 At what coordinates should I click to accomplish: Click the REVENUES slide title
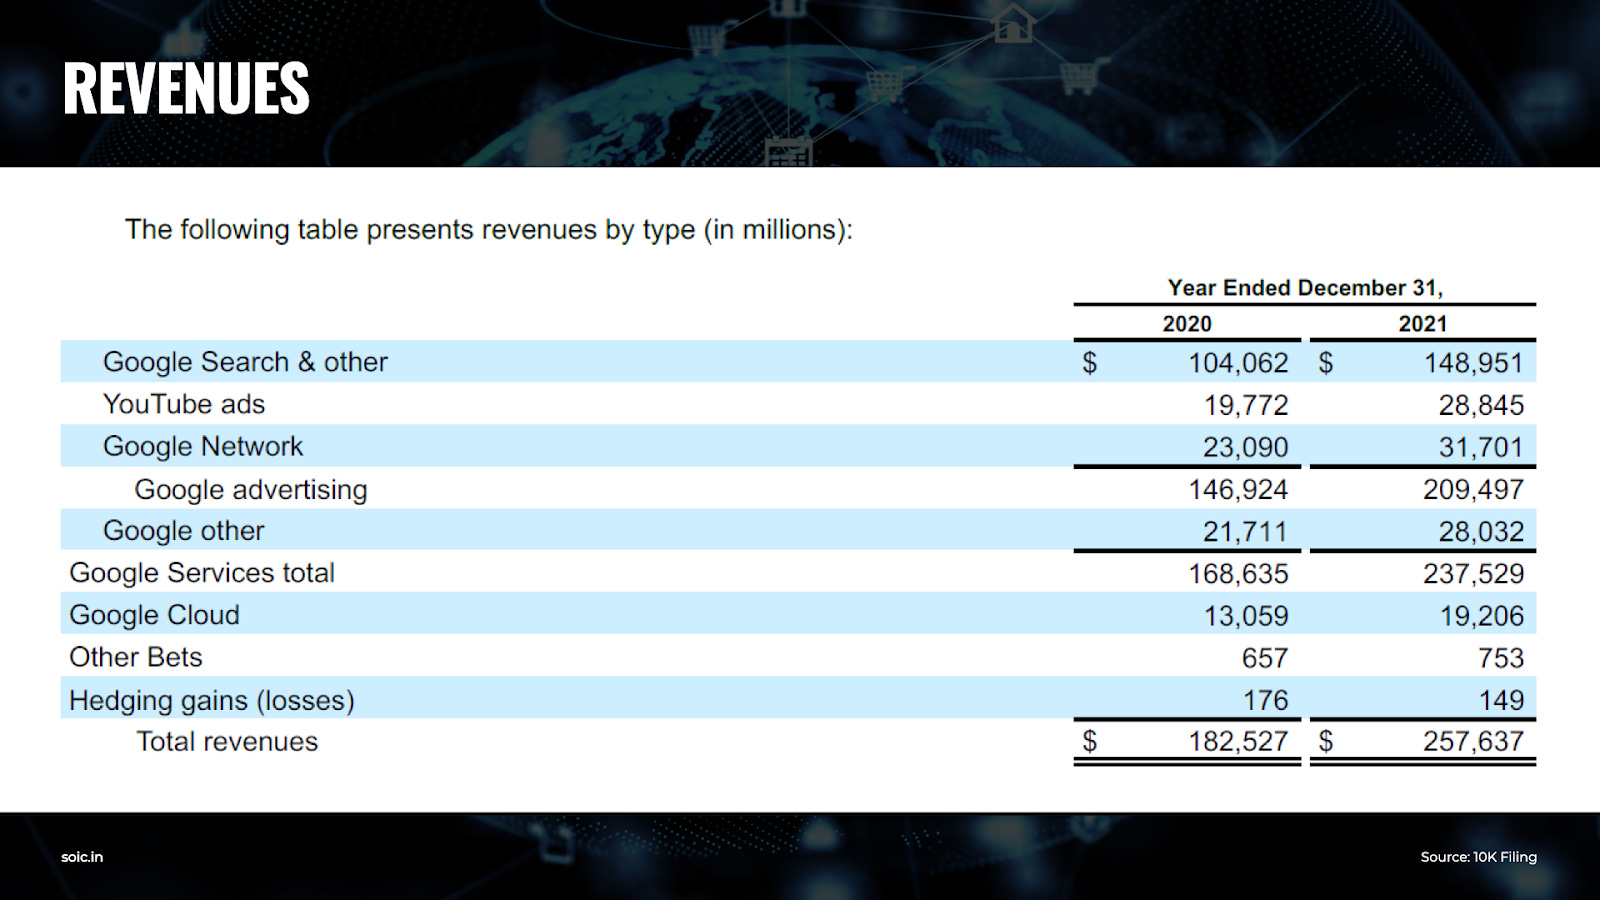[x=186, y=88]
